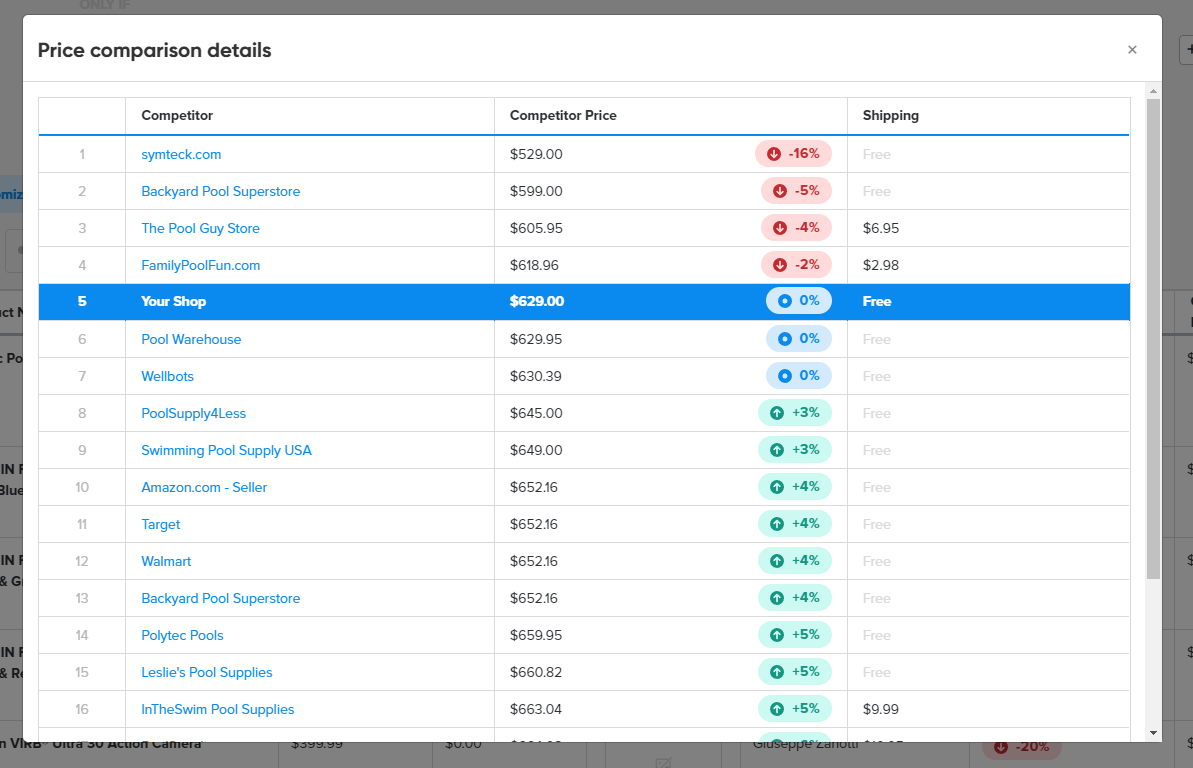The width and height of the screenshot is (1193, 768).
Task: Click the -16% price difference badge
Action: (794, 154)
